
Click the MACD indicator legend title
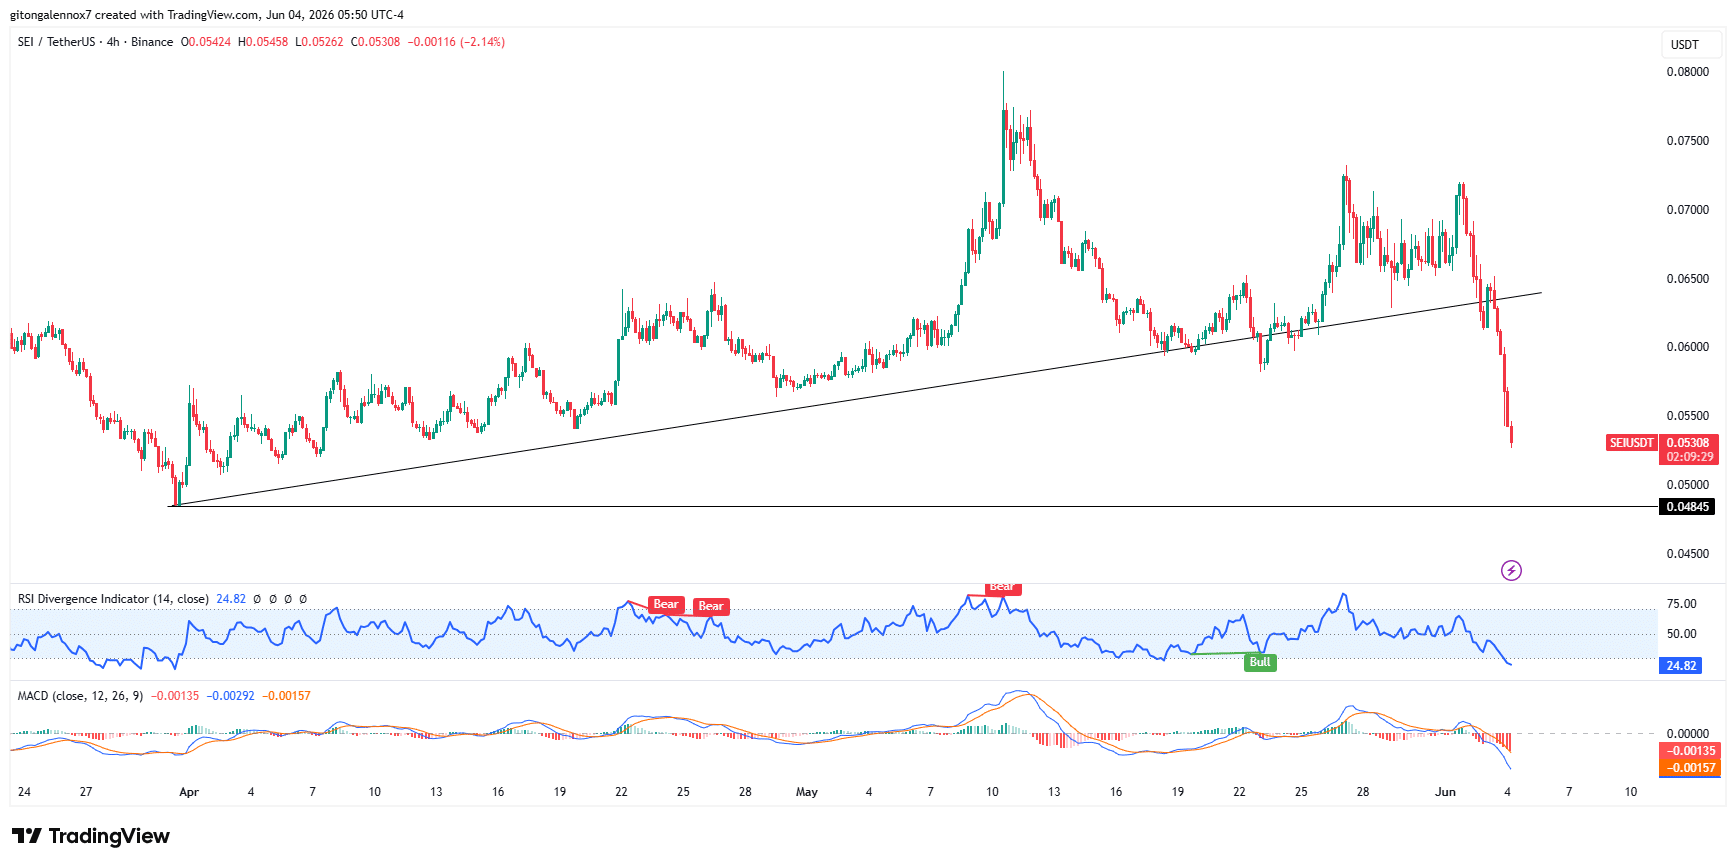[x=80, y=696]
